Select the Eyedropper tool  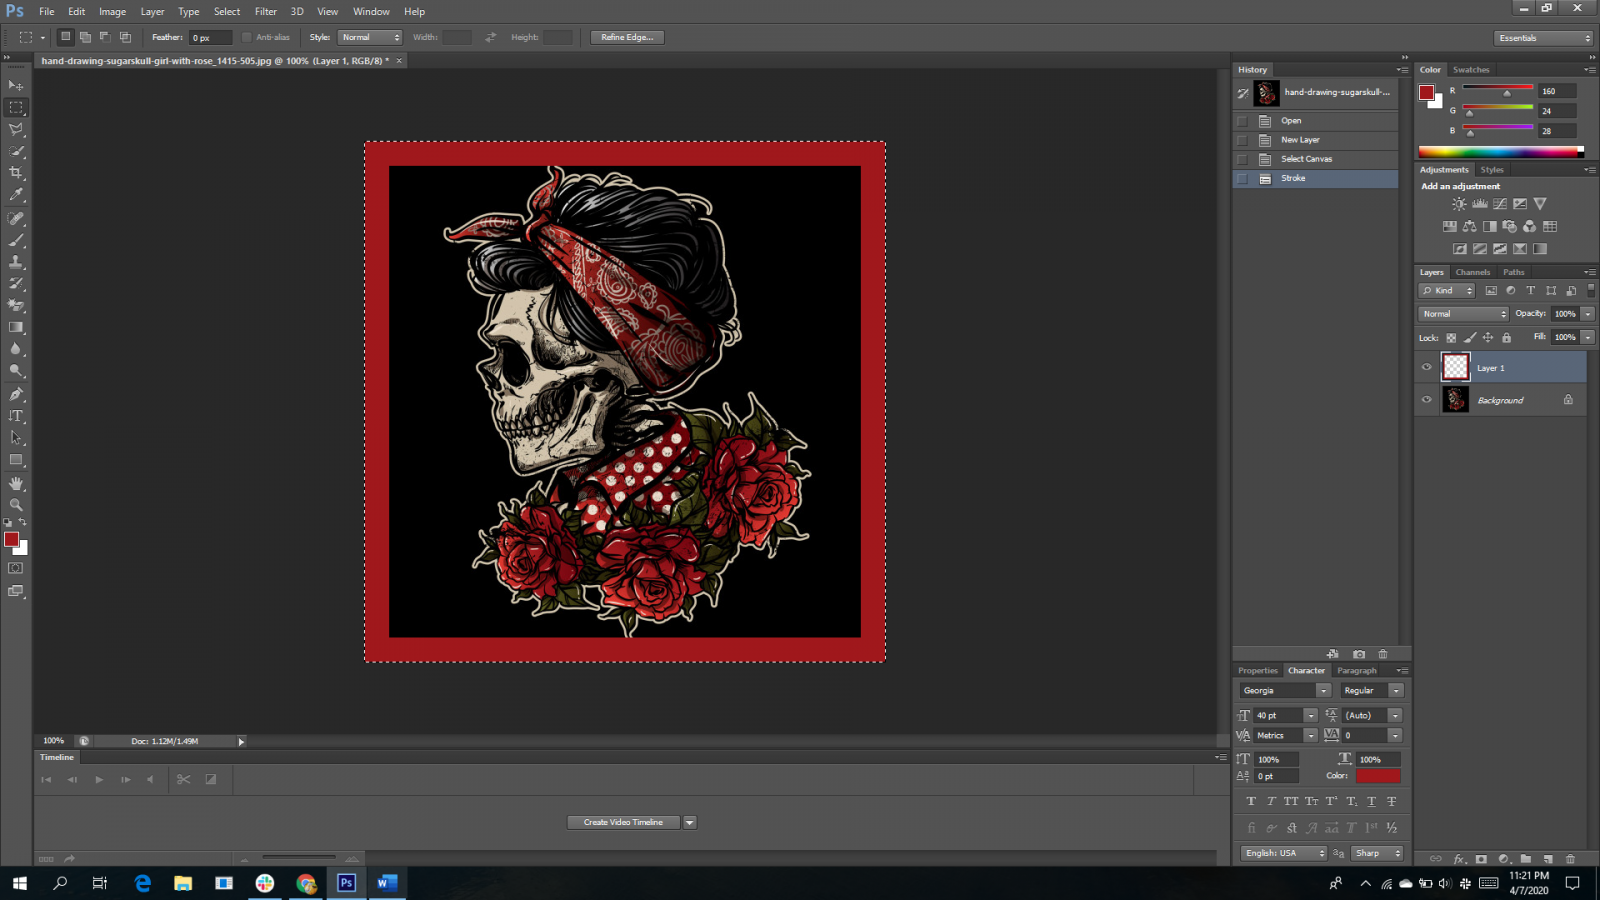(x=16, y=195)
